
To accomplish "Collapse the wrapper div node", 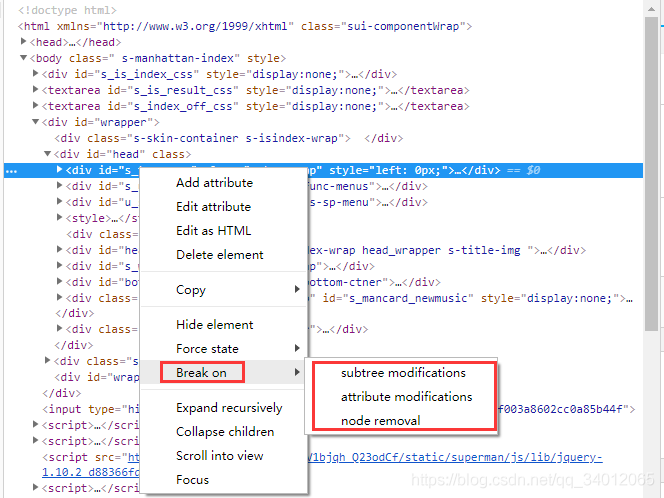I will coord(36,122).
